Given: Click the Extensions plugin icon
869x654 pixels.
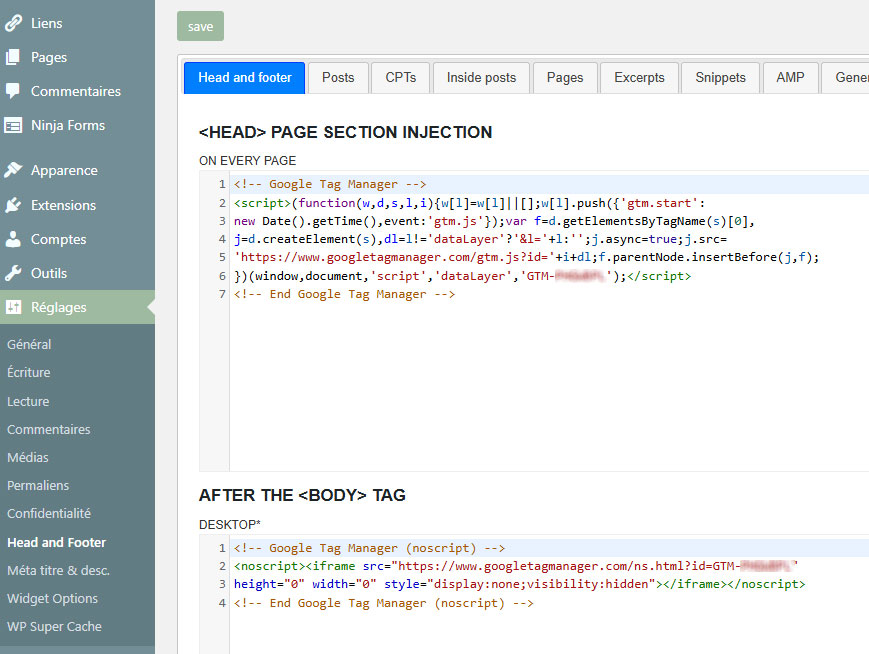Looking at the screenshot, I should [x=13, y=205].
